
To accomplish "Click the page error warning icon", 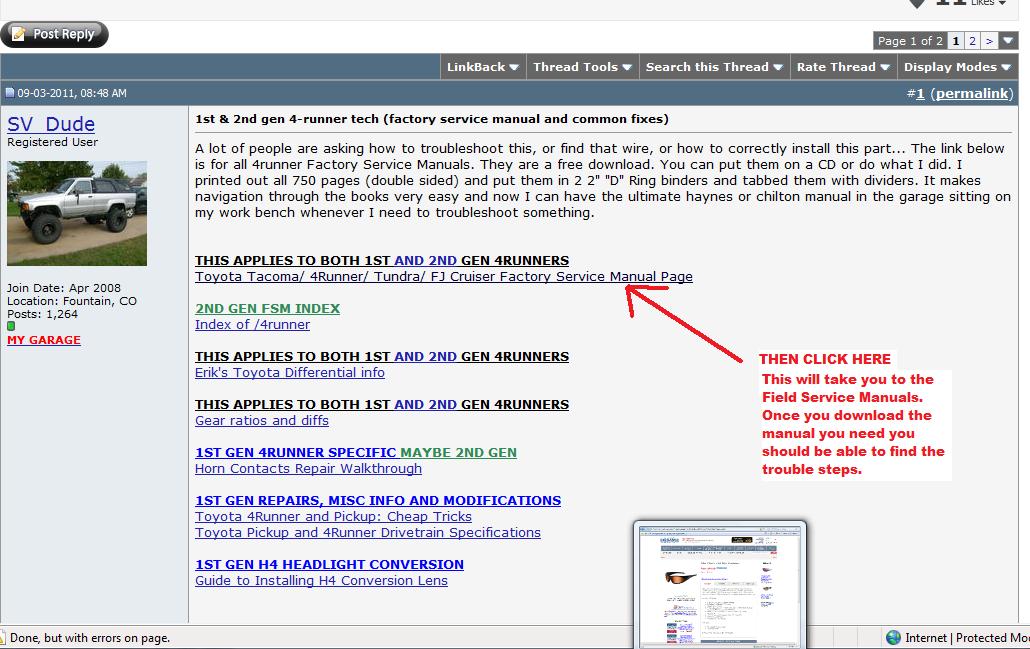I will tap(2, 637).
